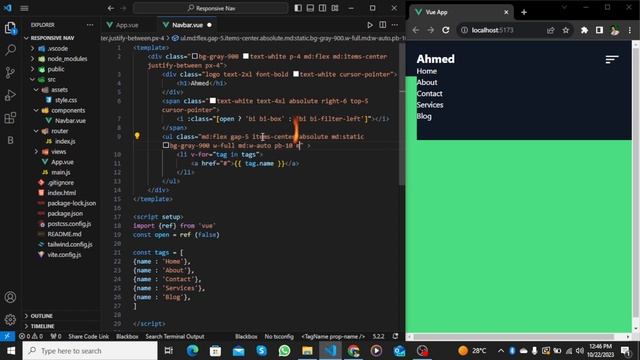Screen dimensions: 640x360
Task: Select the Vue App browser tab
Action: [x=460, y=12]
